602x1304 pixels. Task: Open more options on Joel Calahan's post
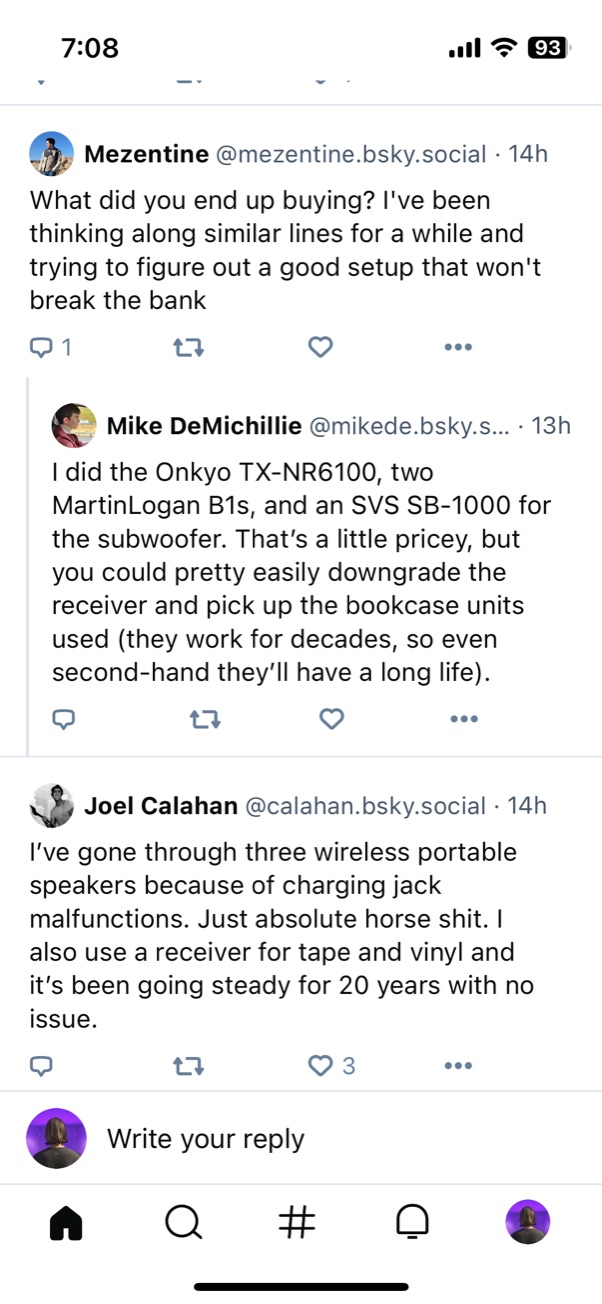(x=457, y=1067)
